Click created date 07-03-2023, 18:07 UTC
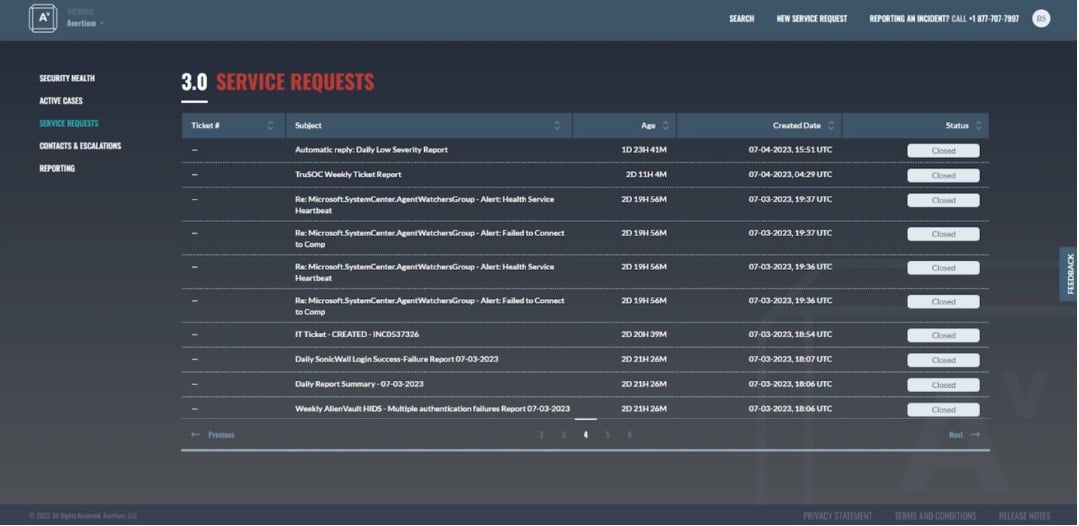 tap(790, 359)
